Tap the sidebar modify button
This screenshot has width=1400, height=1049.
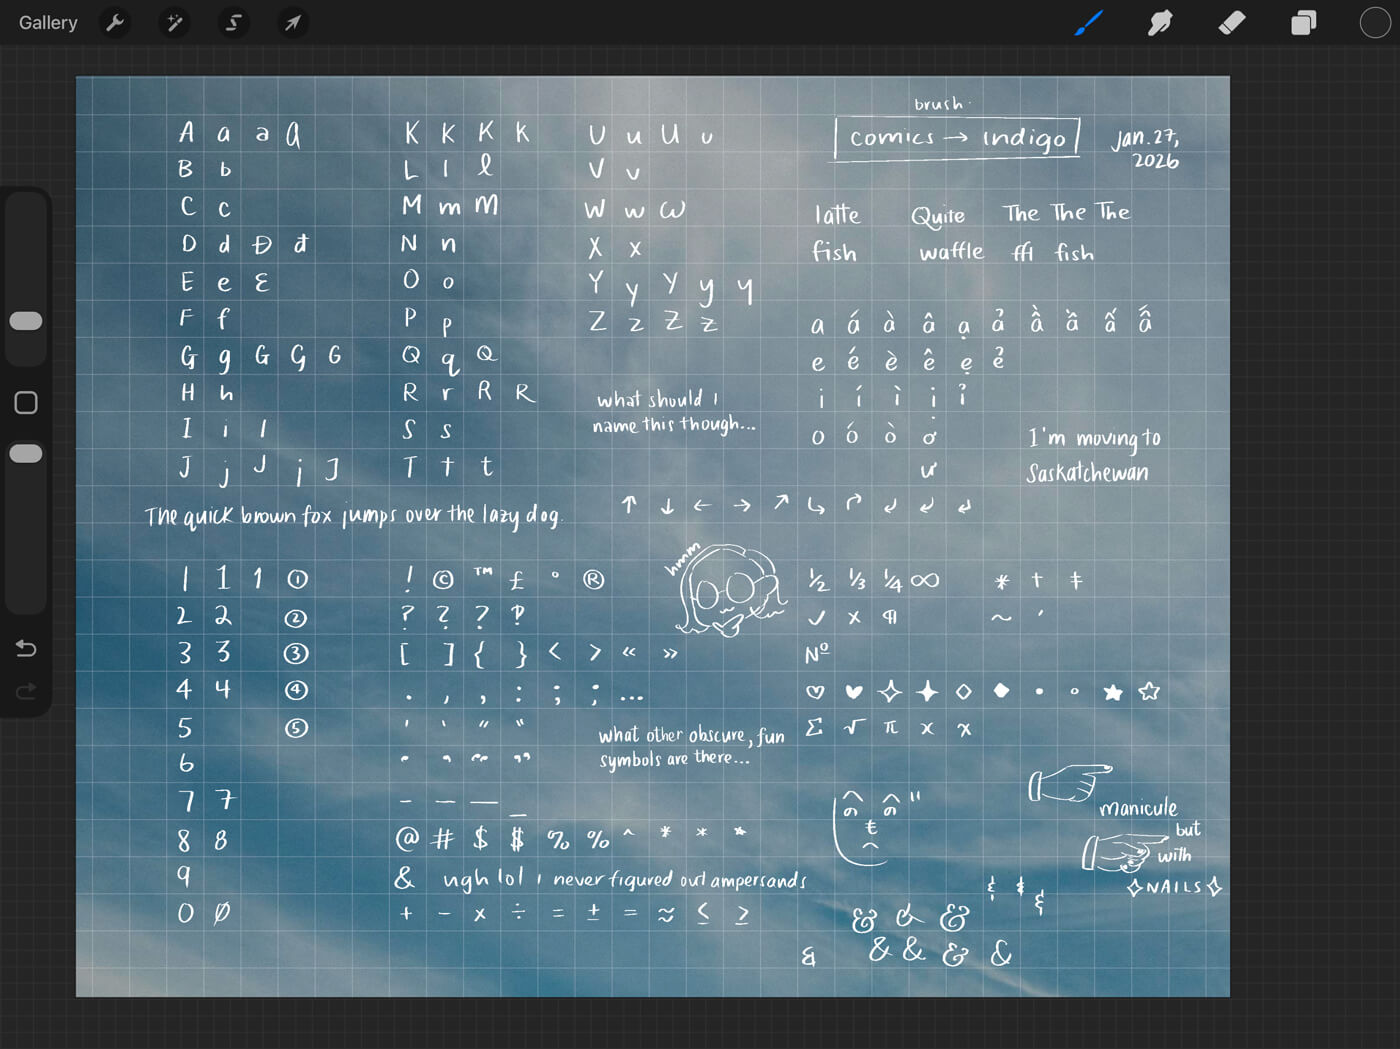coord(25,402)
